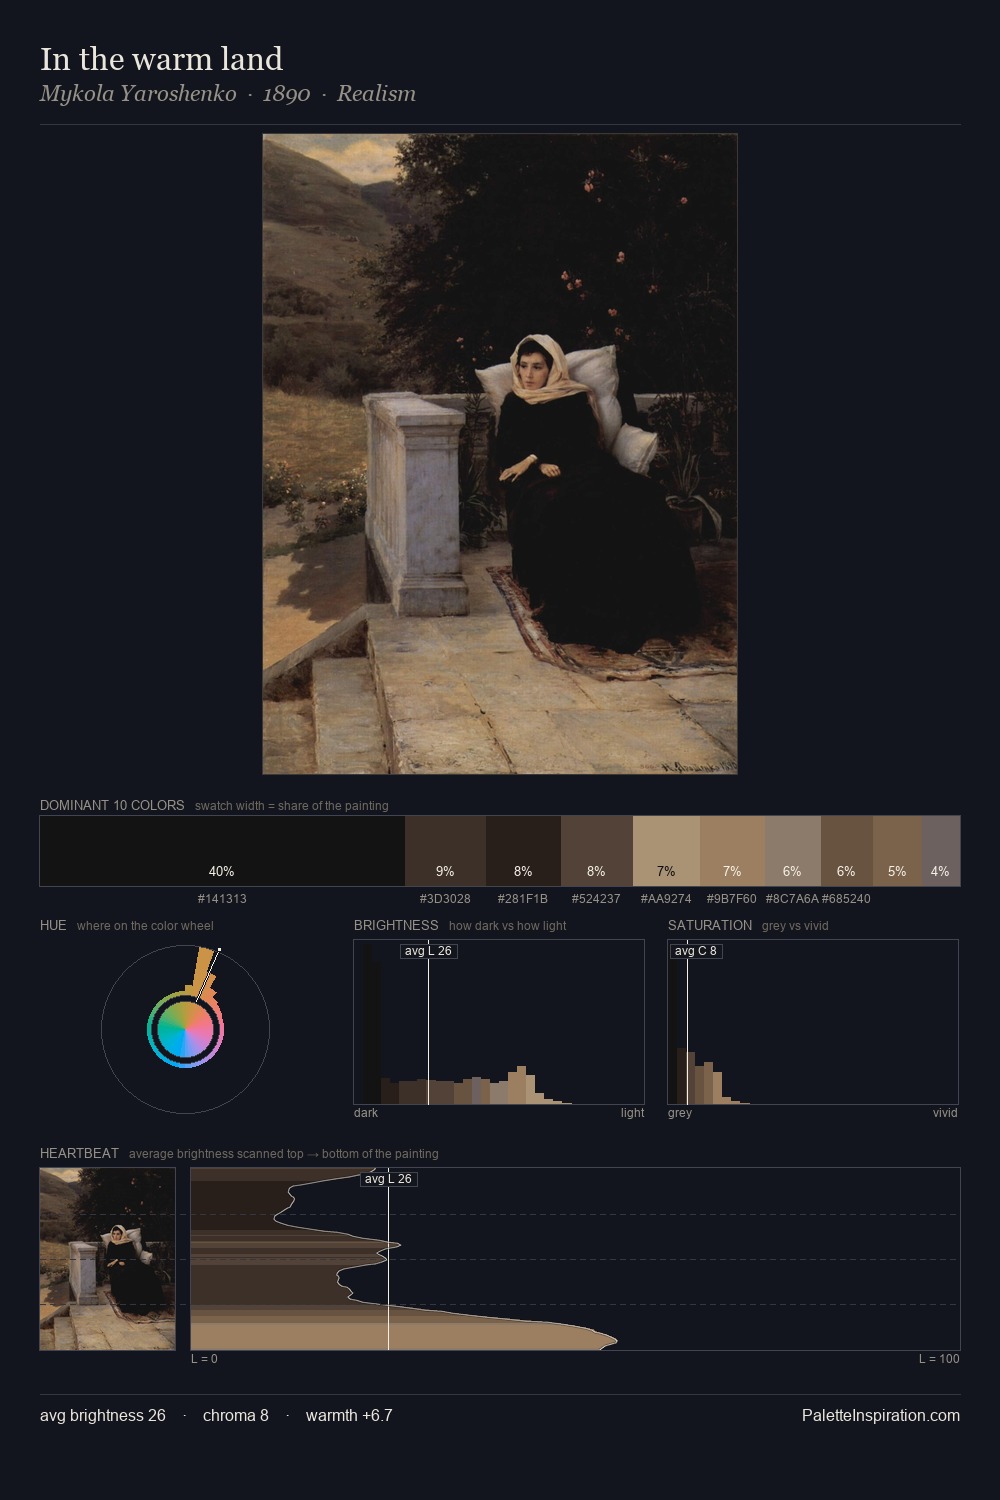The height and width of the screenshot is (1500, 1000).
Task: Click the 'SATURATION' section heading
Action: pyautogui.click(x=710, y=925)
